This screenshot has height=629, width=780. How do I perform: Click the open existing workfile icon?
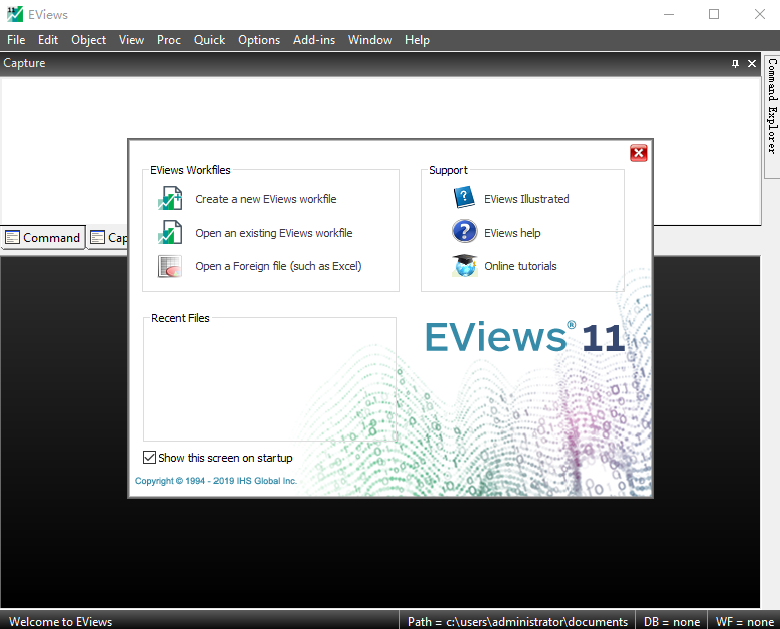point(169,233)
